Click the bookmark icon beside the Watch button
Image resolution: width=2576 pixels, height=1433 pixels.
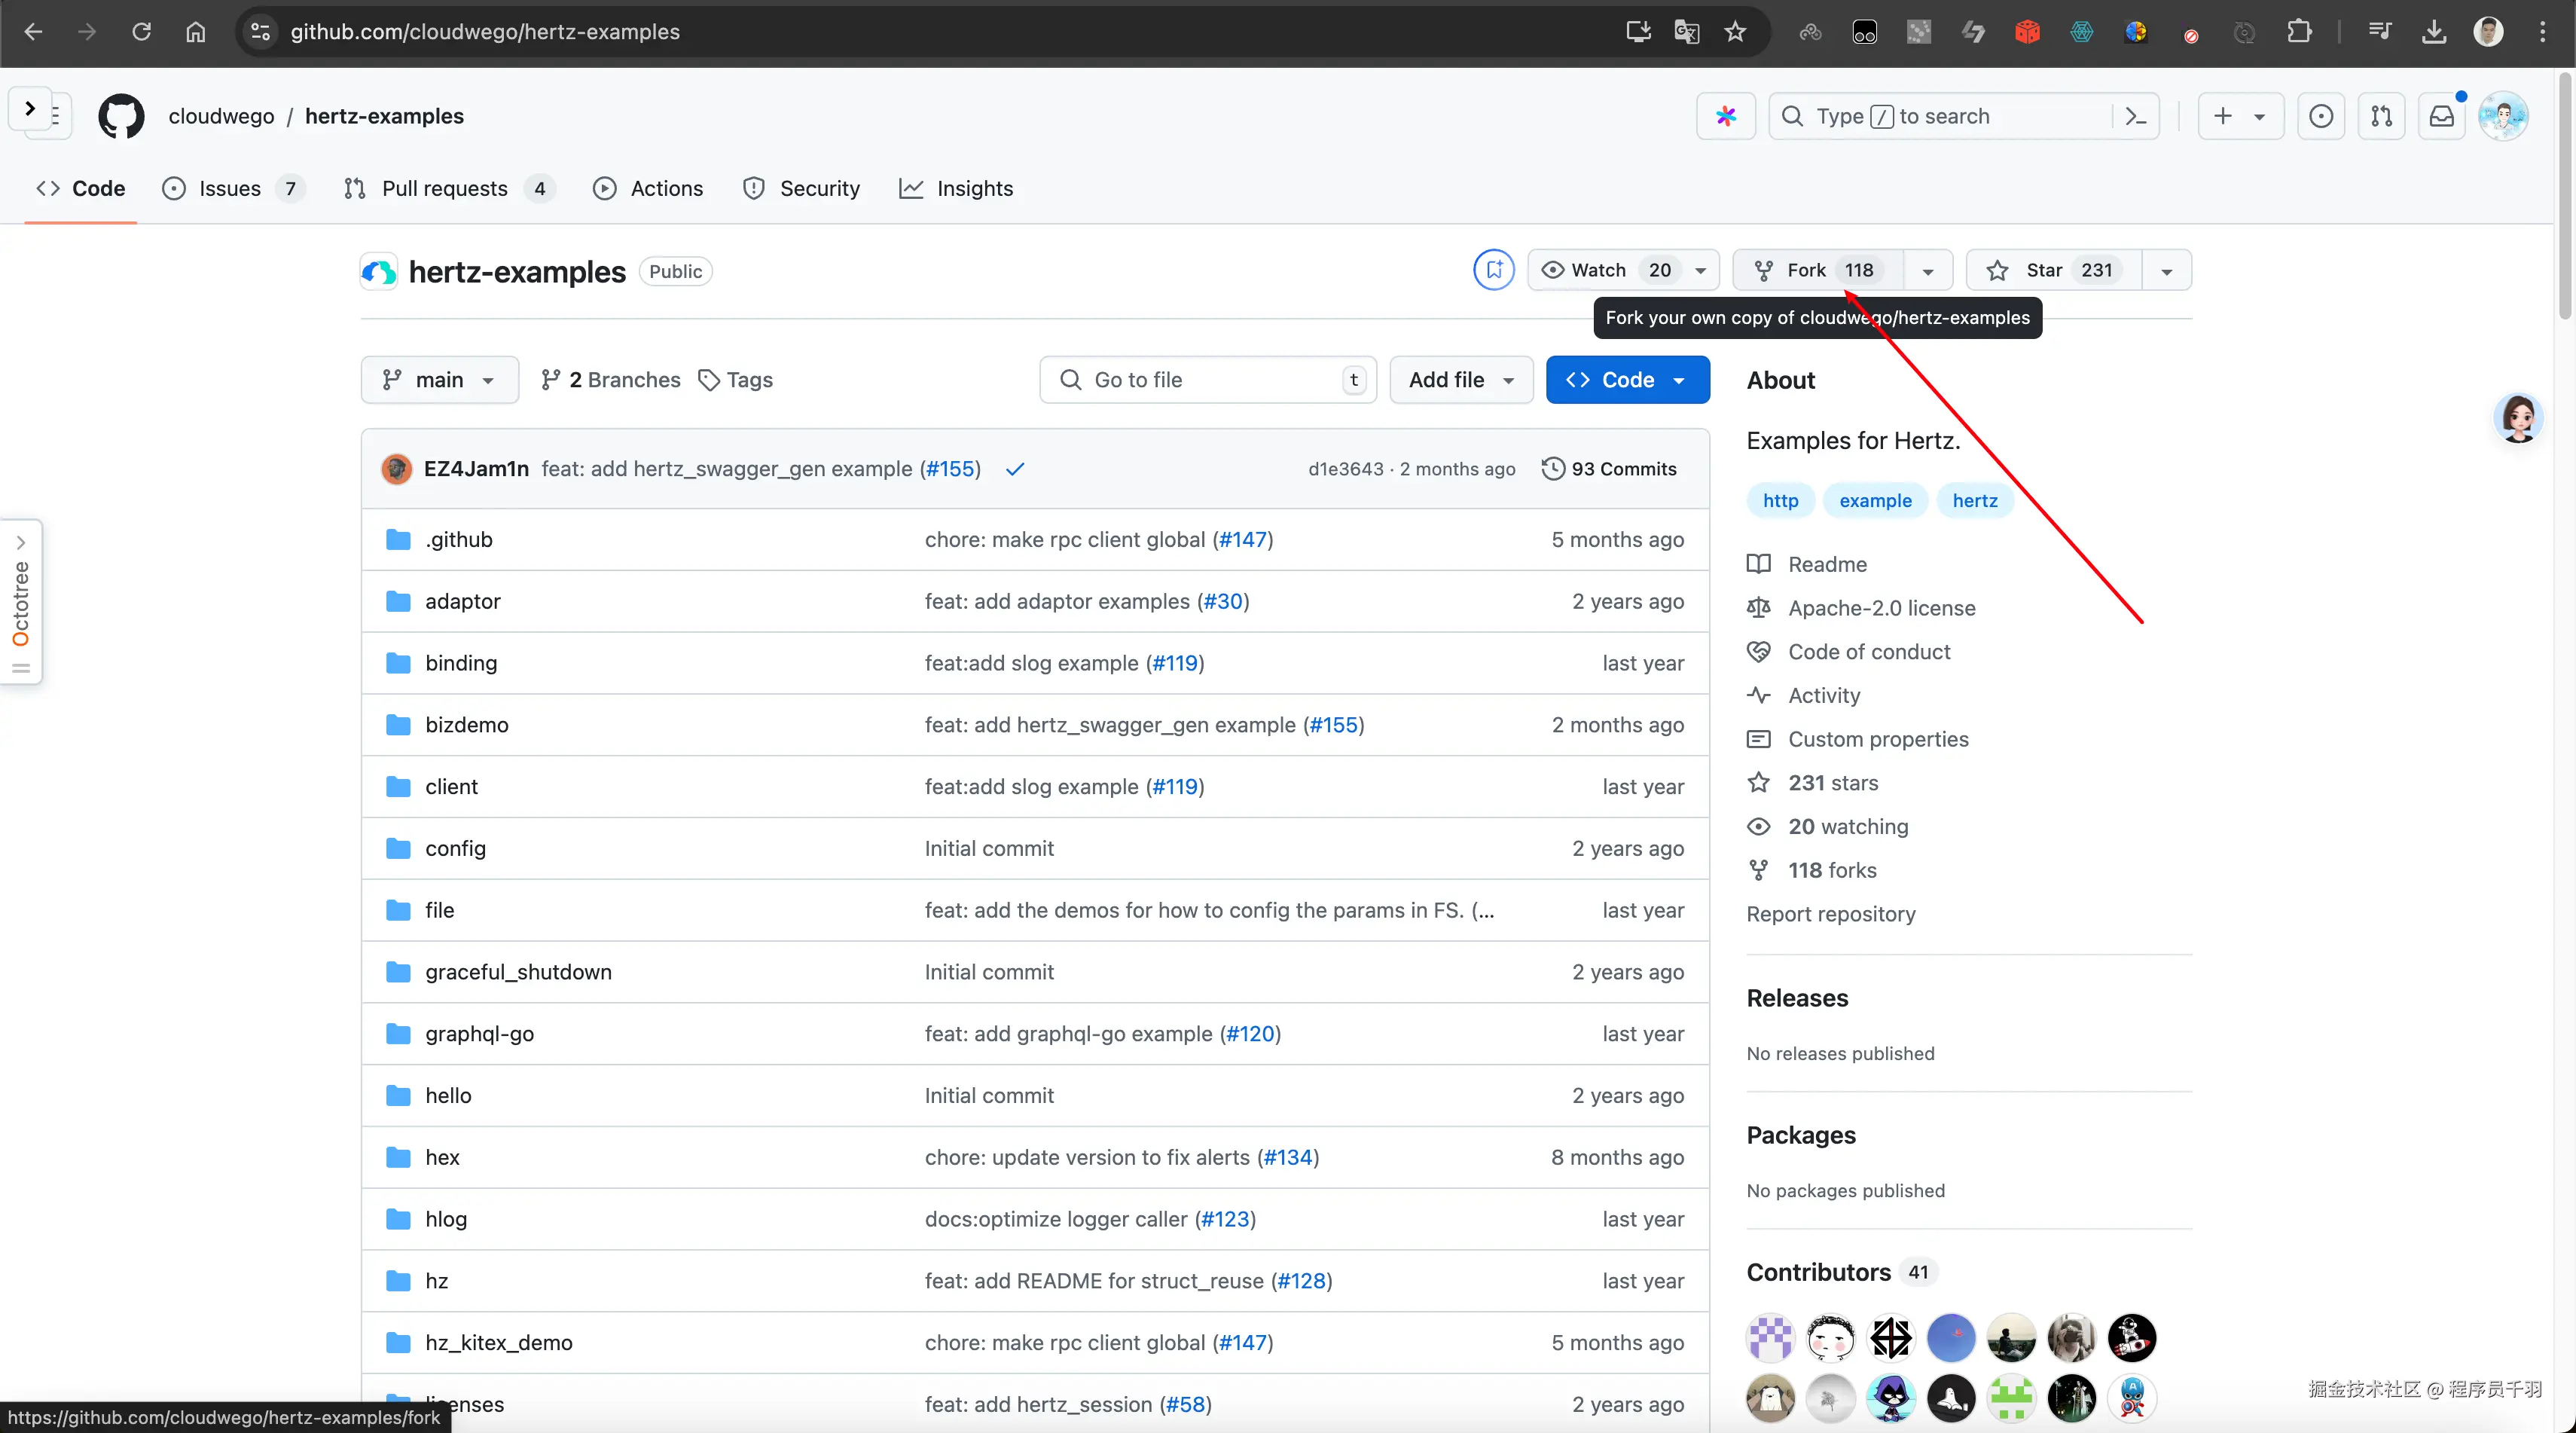(1494, 270)
